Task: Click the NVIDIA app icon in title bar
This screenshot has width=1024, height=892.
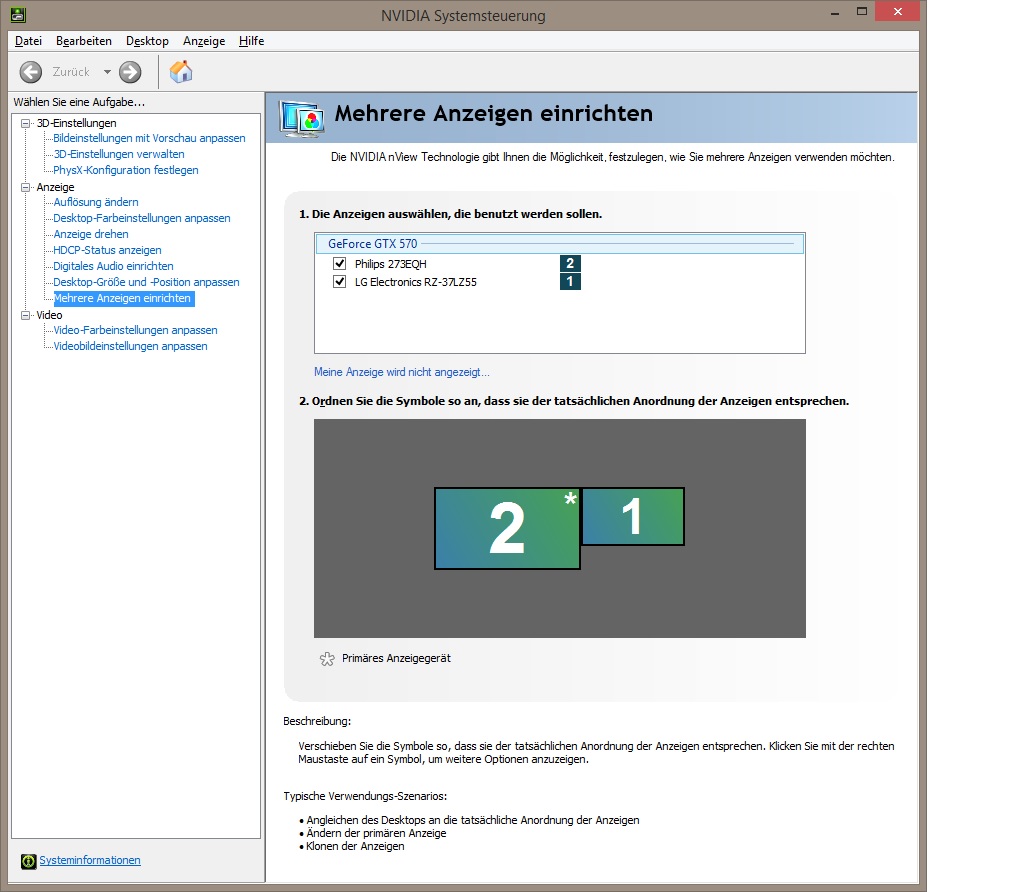Action: point(18,14)
